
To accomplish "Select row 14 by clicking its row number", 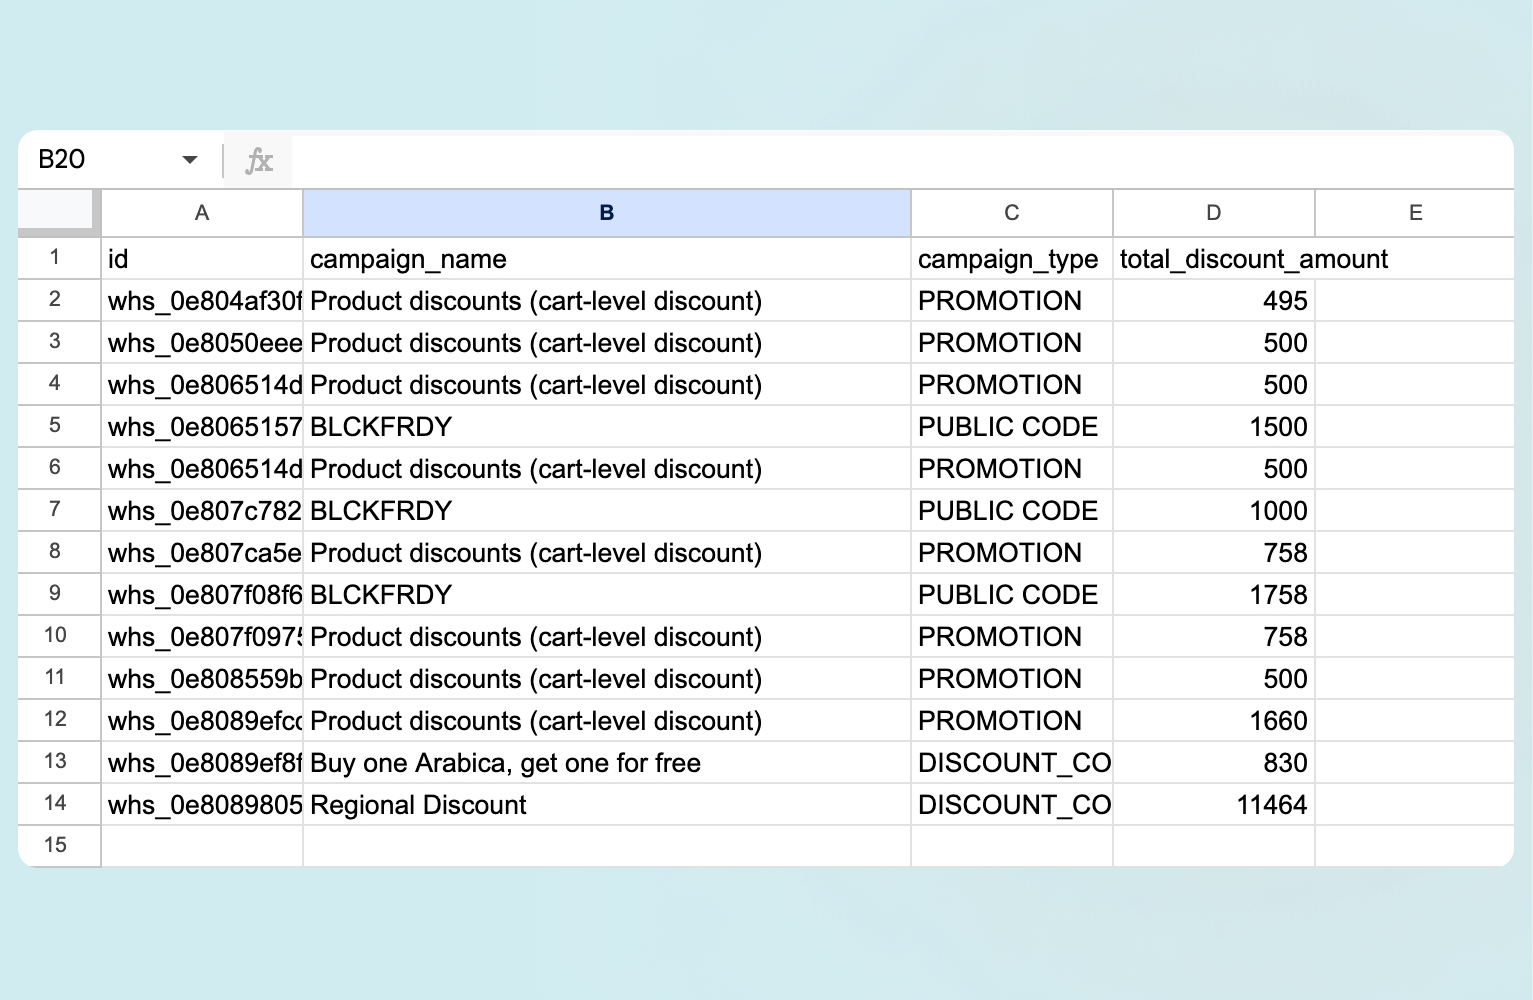I will tap(57, 804).
